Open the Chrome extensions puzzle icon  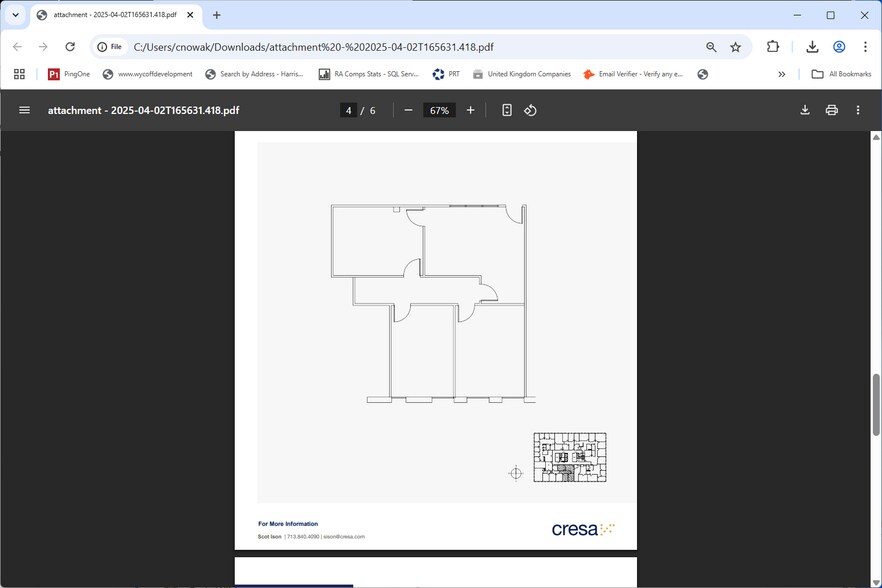[771, 46]
